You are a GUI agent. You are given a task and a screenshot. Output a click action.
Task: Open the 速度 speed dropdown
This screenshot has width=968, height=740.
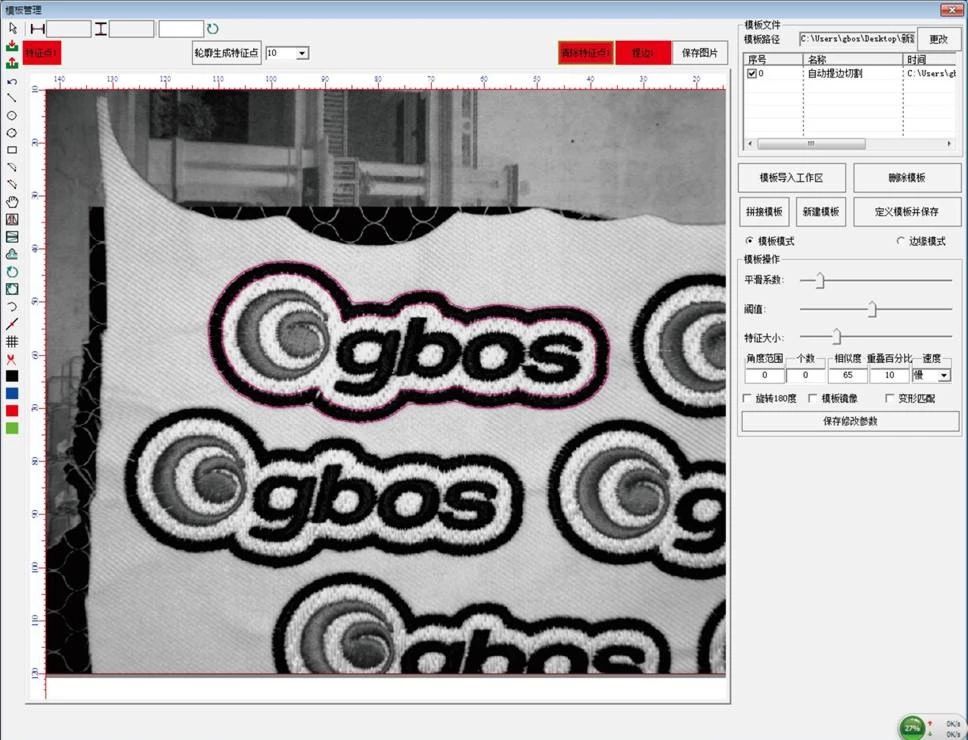coord(943,375)
